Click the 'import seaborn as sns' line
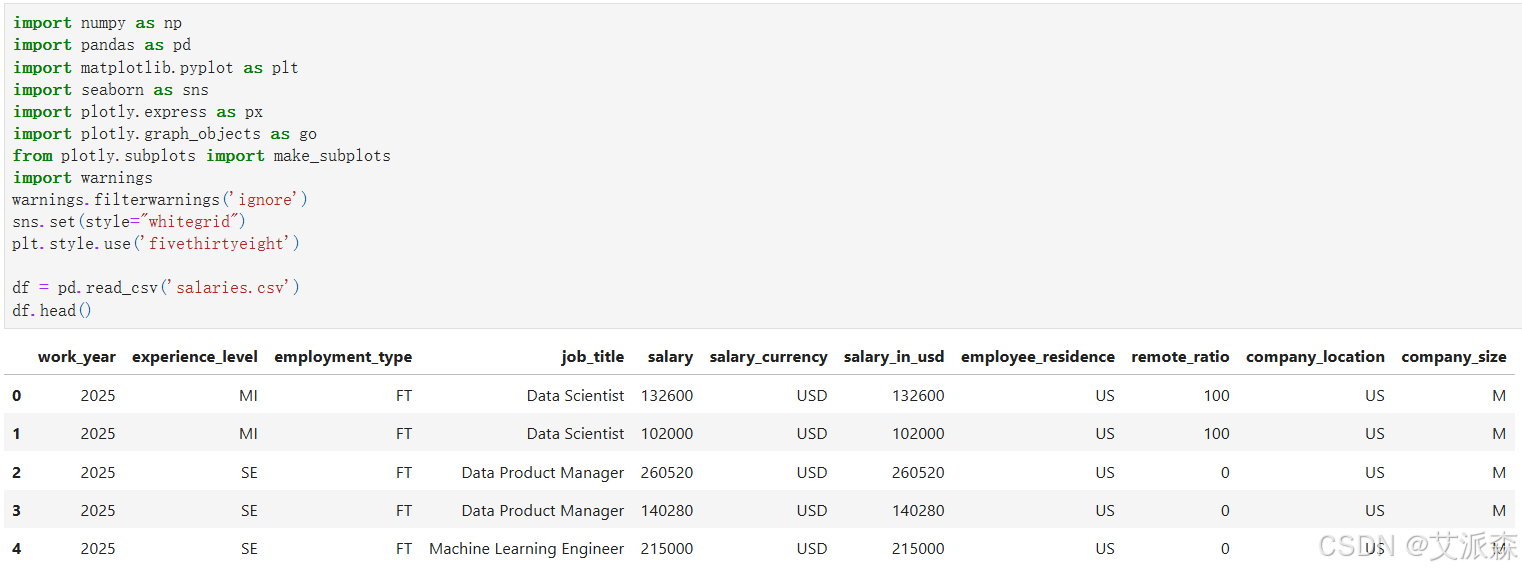 [x=110, y=89]
